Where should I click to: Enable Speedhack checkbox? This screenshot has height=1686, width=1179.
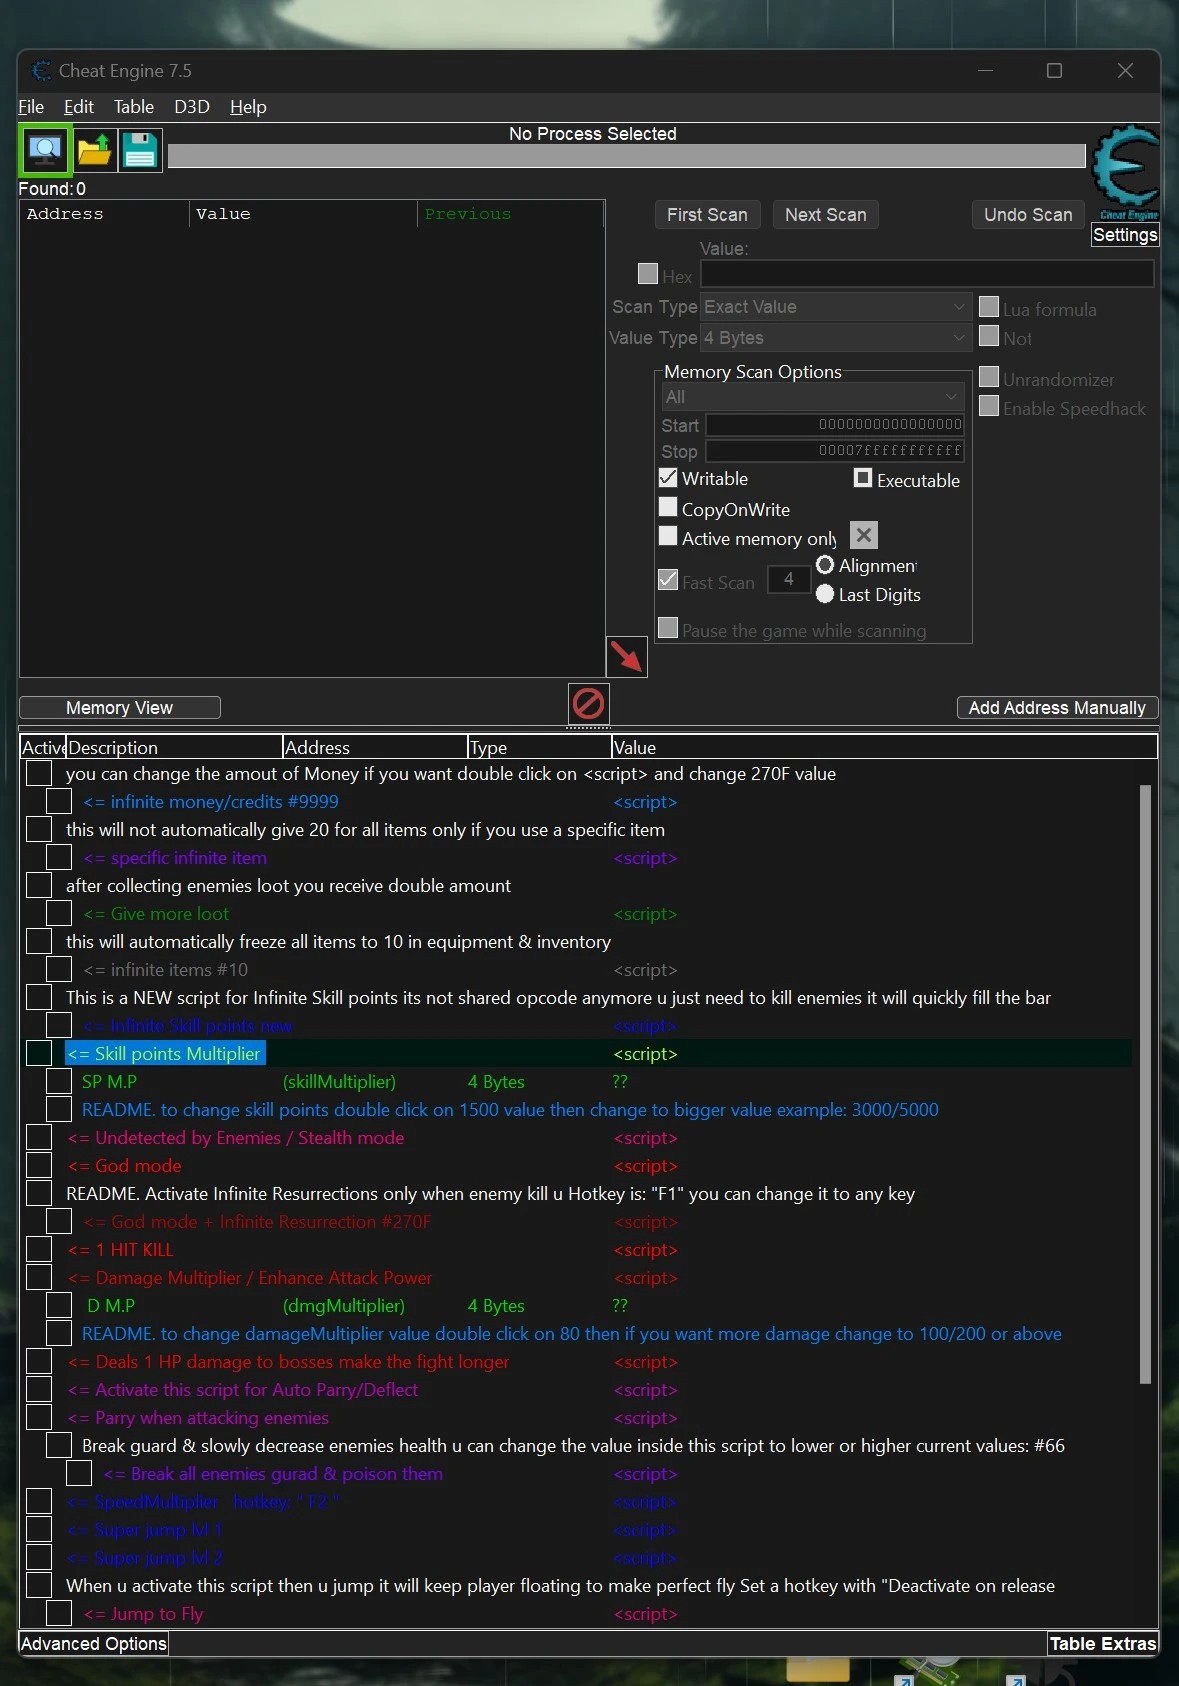click(989, 407)
